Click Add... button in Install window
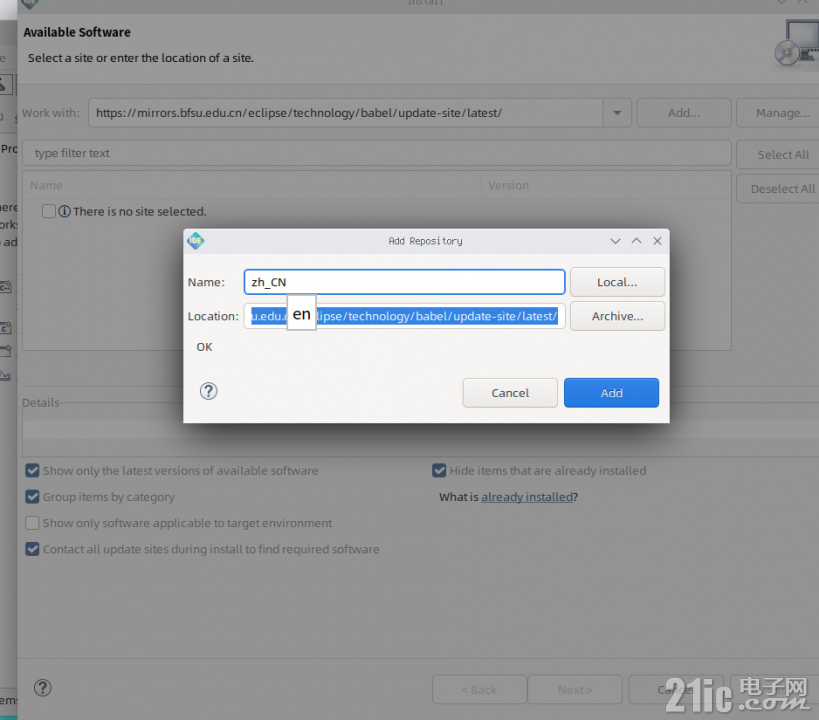 [x=684, y=113]
